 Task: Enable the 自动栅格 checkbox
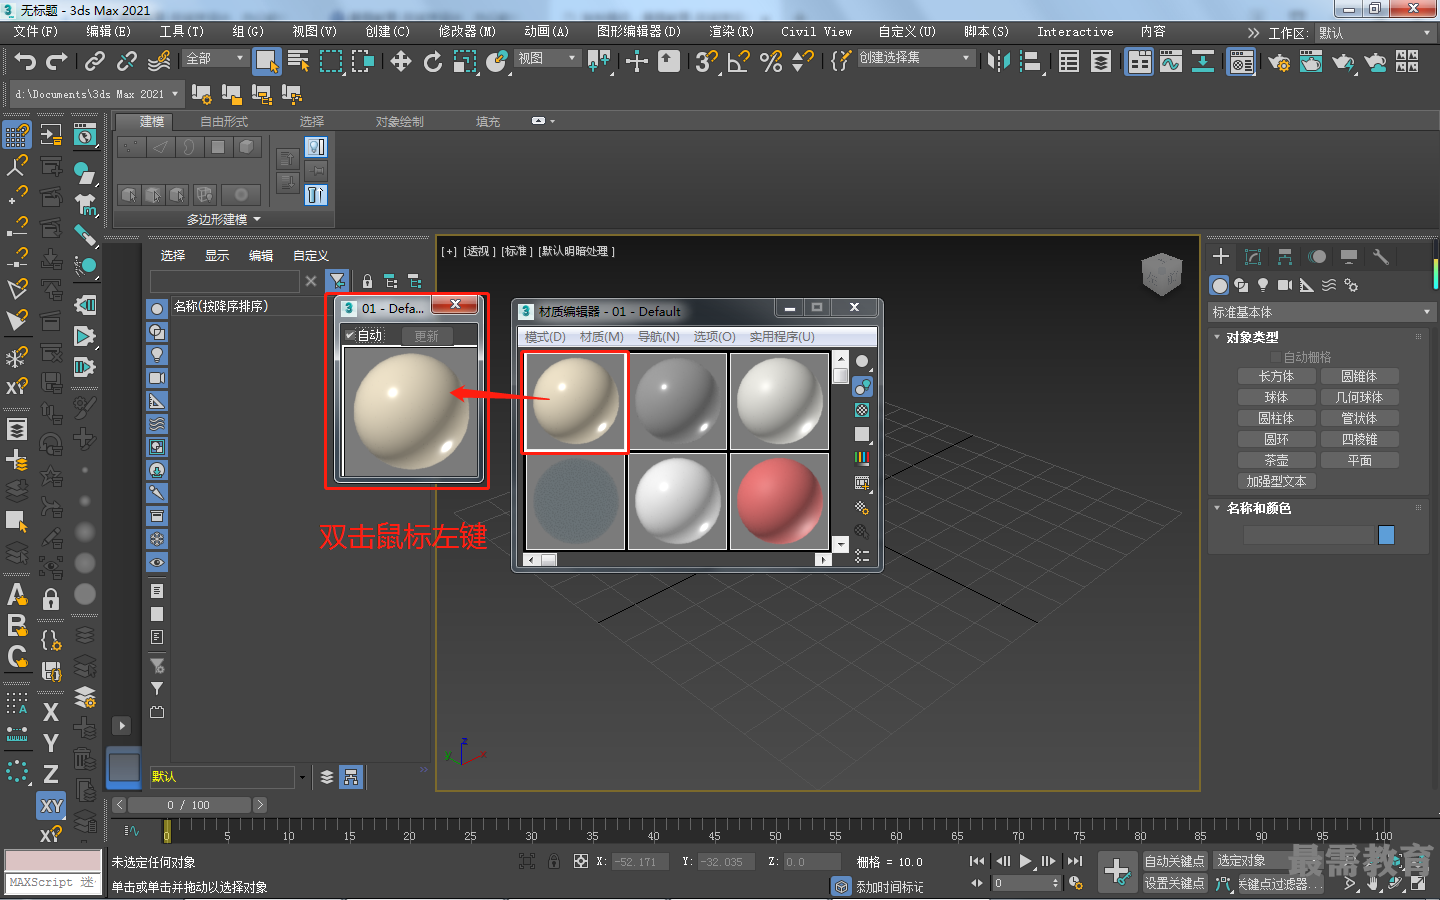pos(1276,357)
